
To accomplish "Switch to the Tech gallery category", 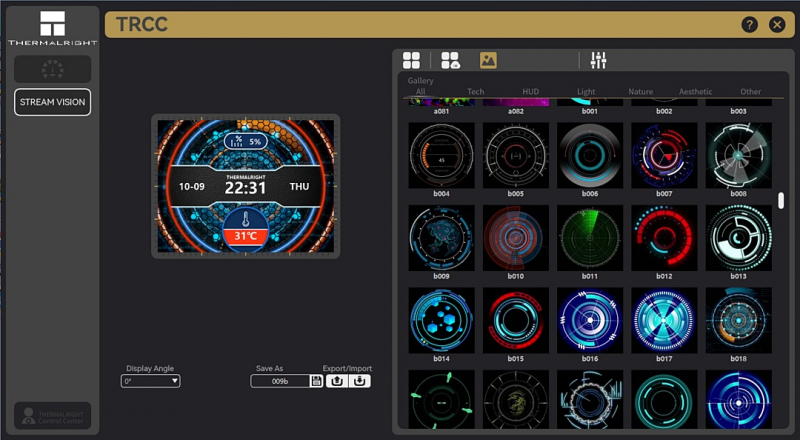I will (476, 92).
